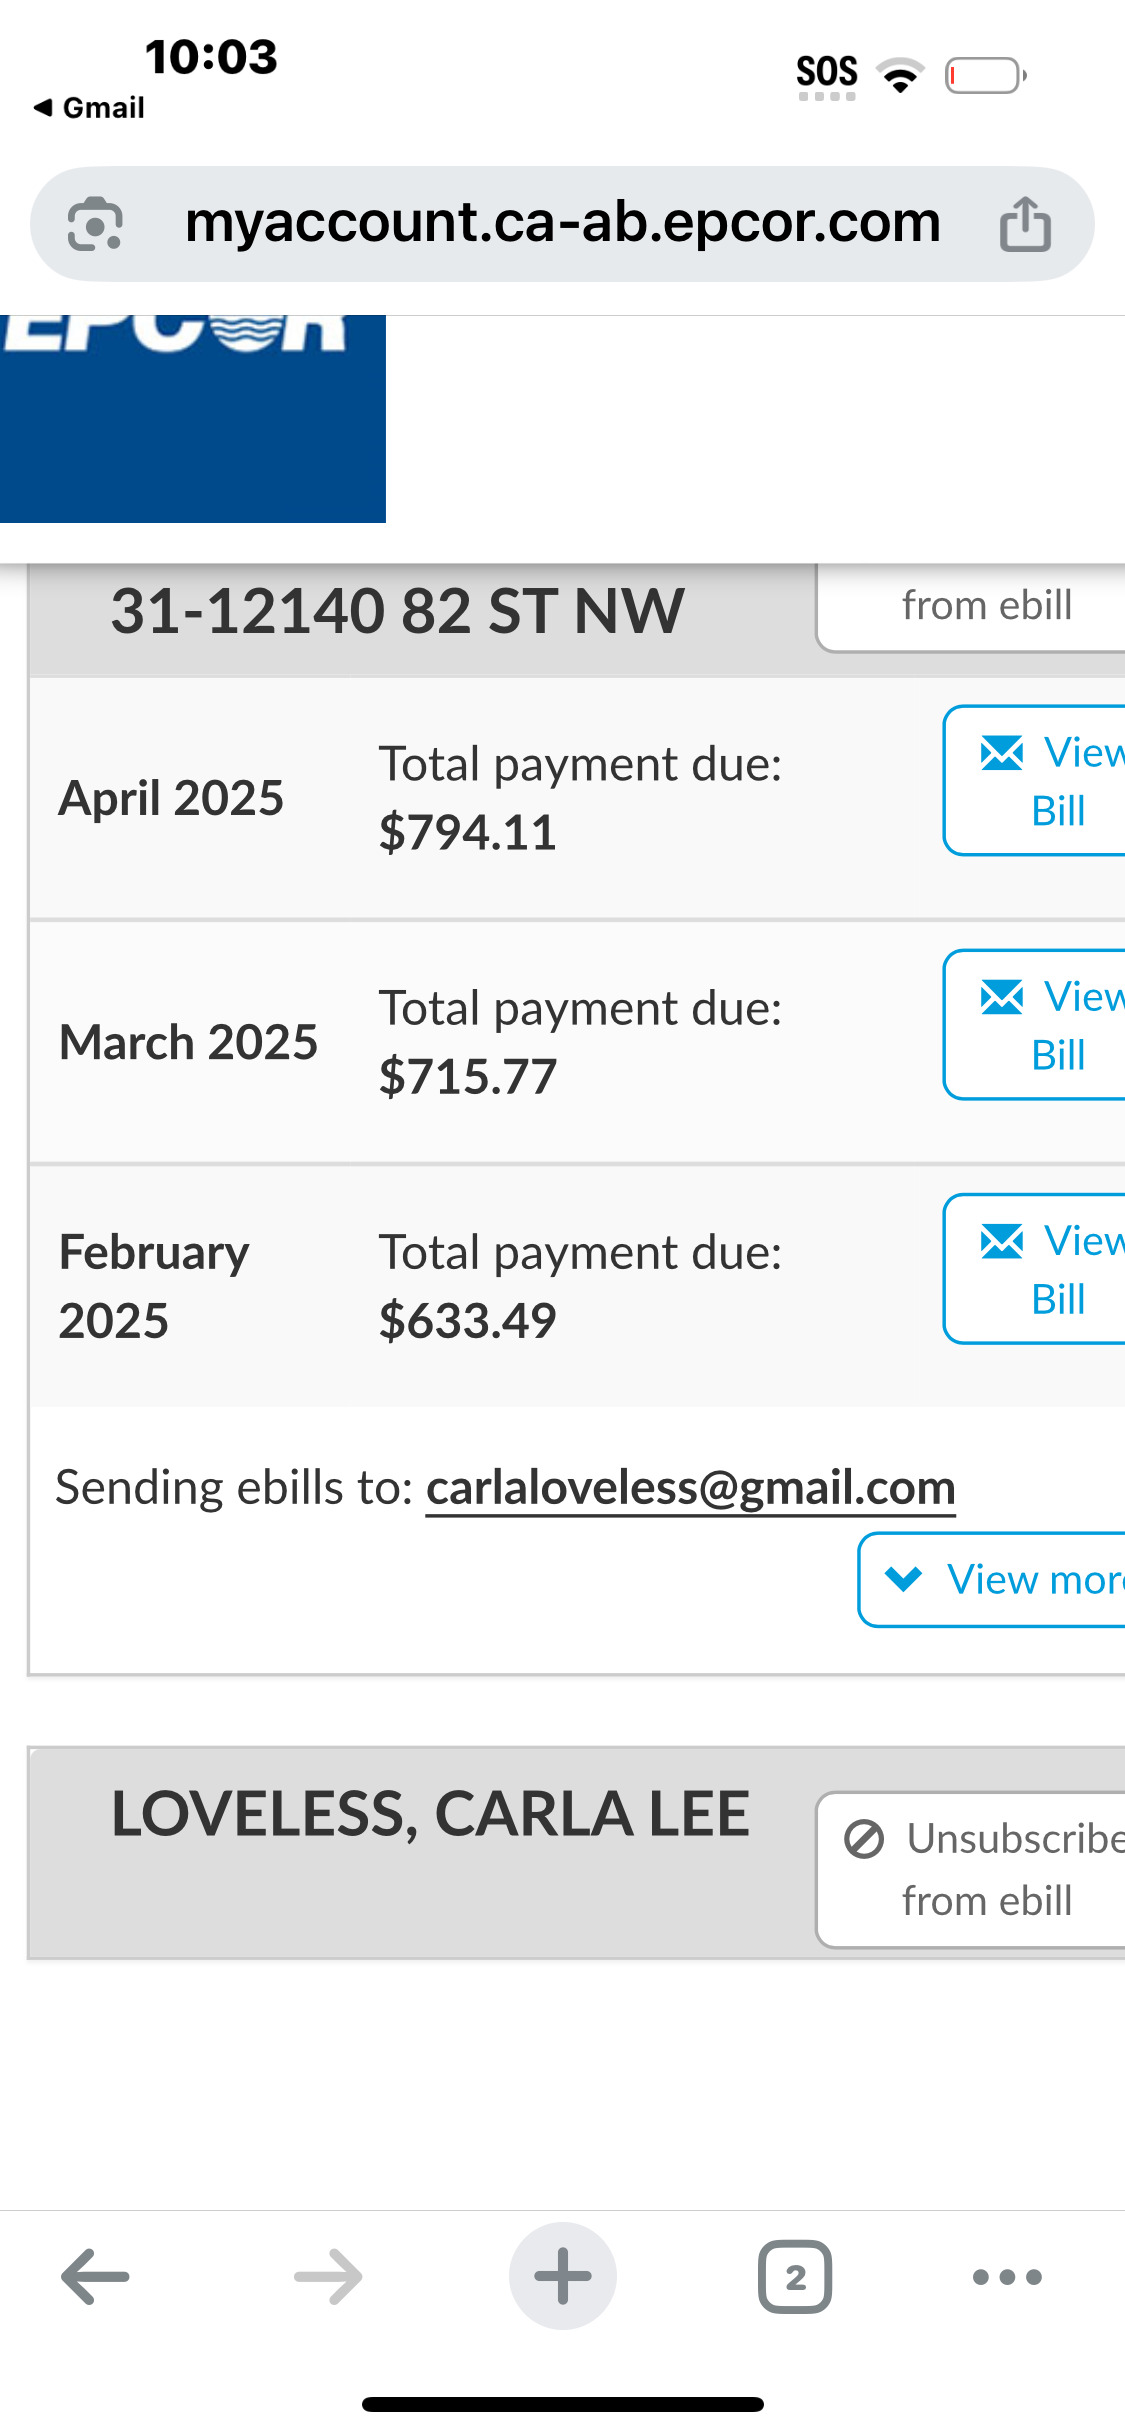1125x2436 pixels.
Task: View the March 2025 bill
Action: [x=1040, y=1025]
